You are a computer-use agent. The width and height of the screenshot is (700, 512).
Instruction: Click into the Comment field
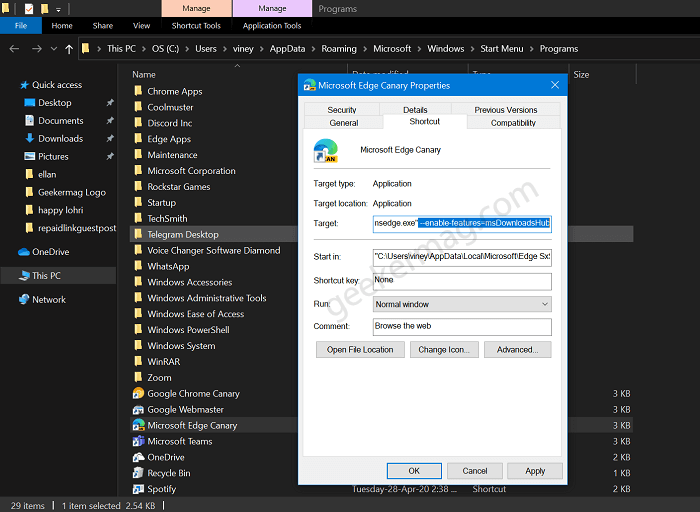pyautogui.click(x=462, y=326)
